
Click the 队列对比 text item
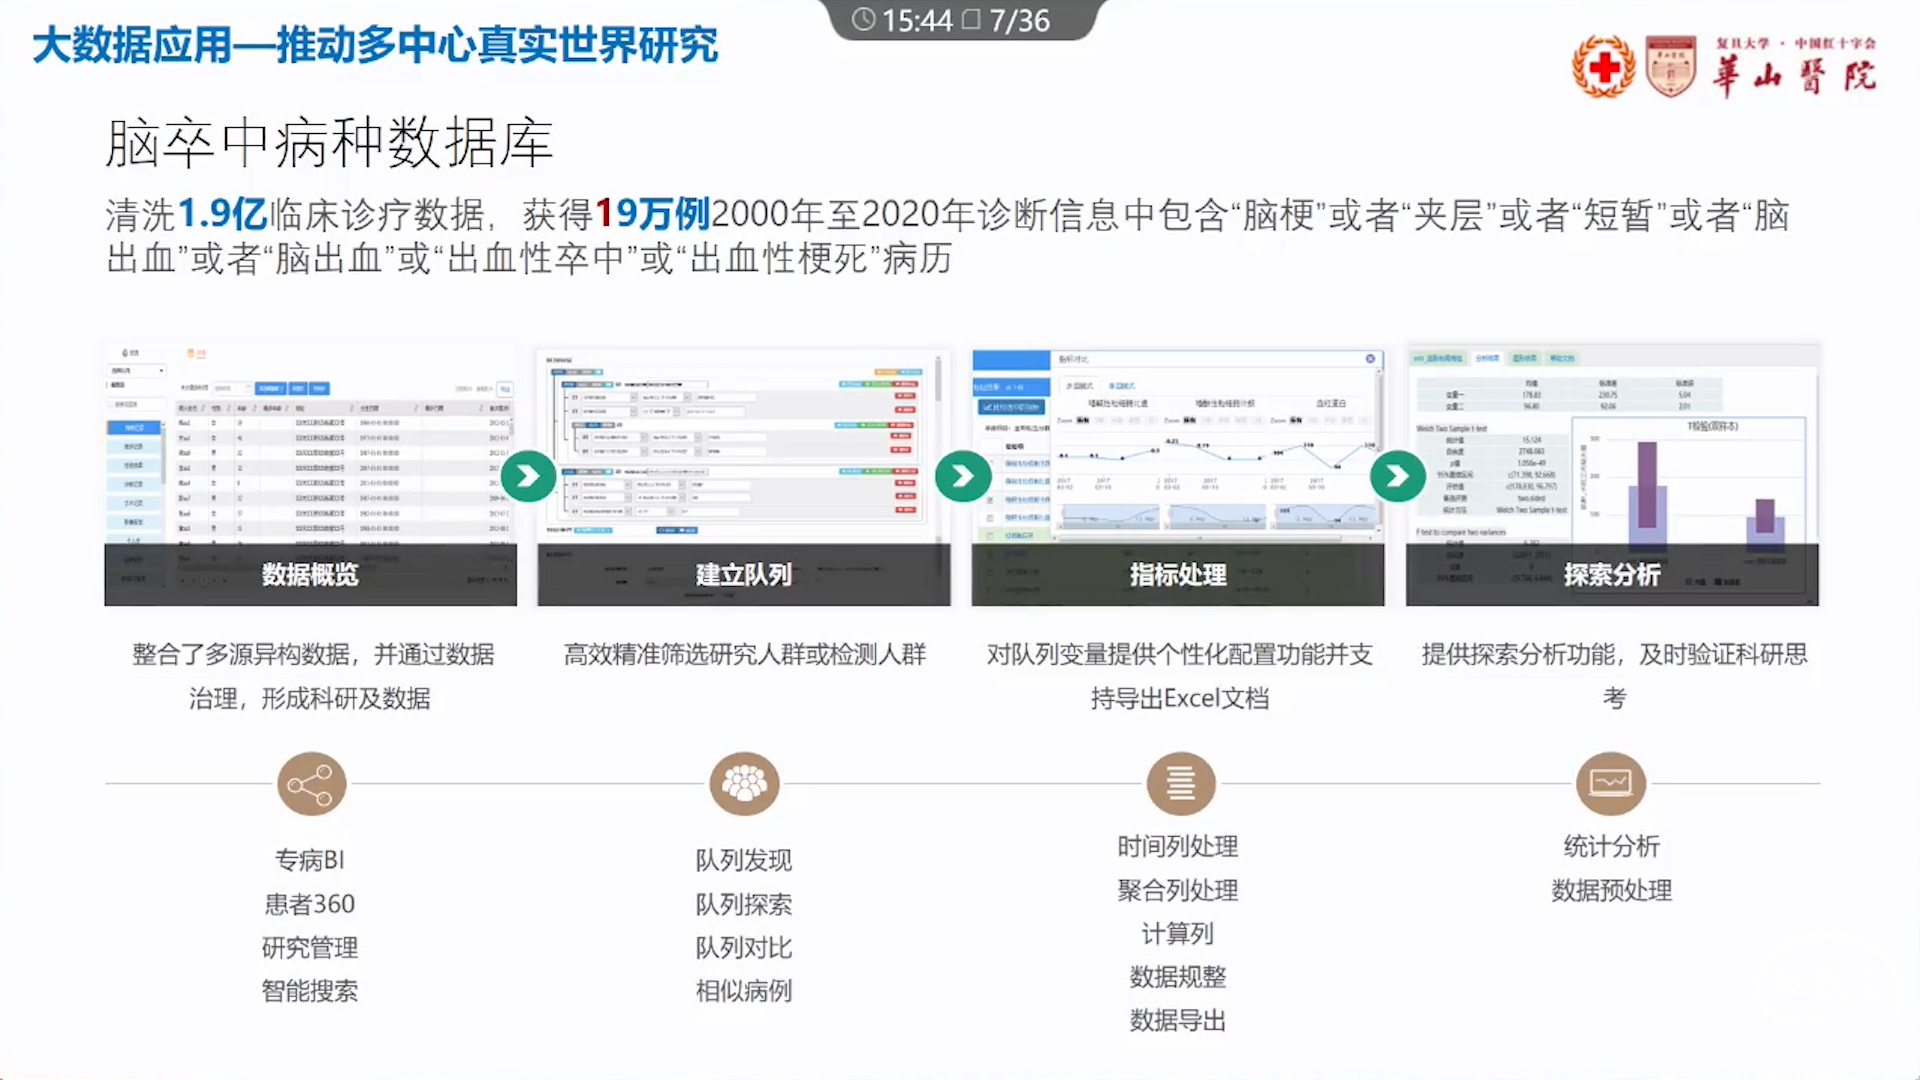tap(743, 947)
